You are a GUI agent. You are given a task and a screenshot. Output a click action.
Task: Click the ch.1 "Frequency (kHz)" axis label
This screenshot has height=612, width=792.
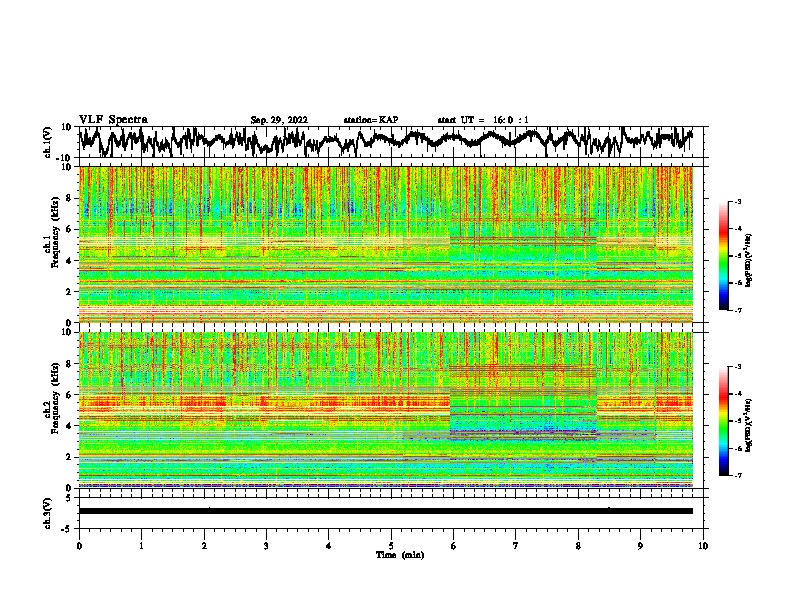(55, 233)
